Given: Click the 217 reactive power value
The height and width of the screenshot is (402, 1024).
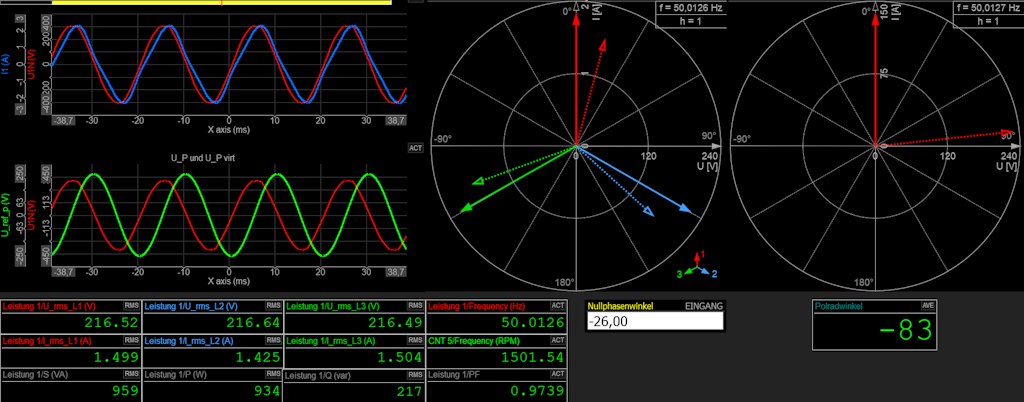Looking at the screenshot, I should pyautogui.click(x=408, y=391).
